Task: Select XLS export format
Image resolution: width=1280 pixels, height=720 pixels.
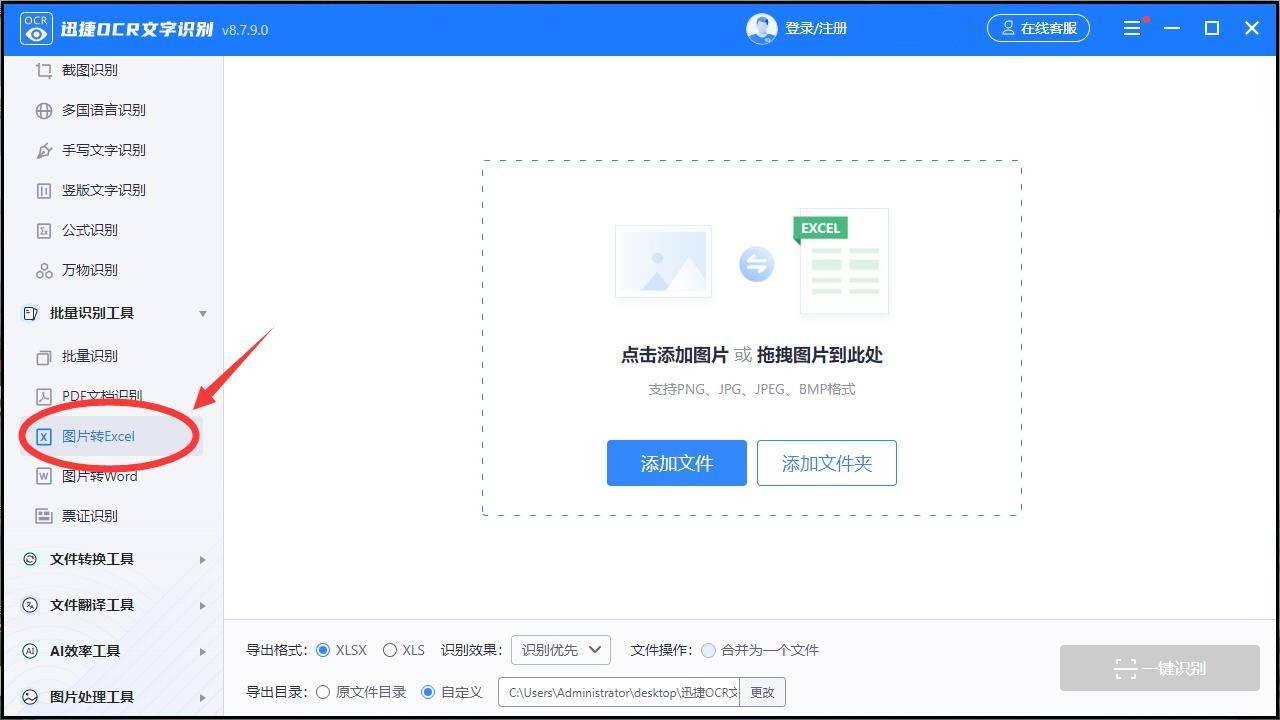Action: (x=390, y=650)
